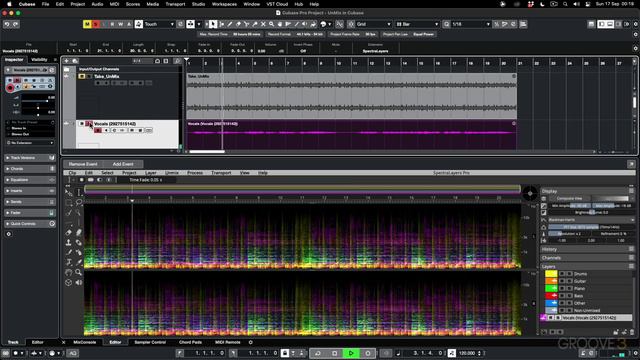Image resolution: width=640 pixels, height=360 pixels.
Task: Select the Mute X tool
Action: click(263, 24)
